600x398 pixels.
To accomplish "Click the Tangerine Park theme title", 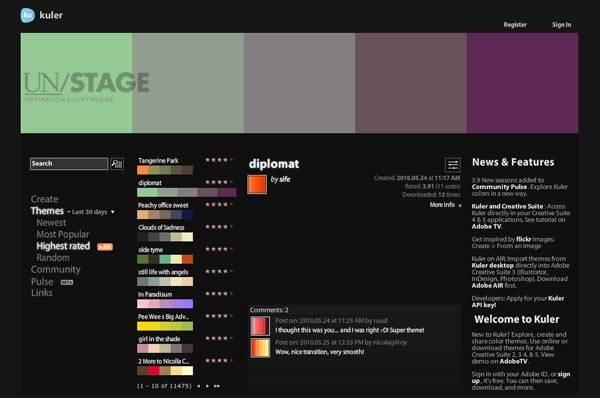I will (x=158, y=160).
